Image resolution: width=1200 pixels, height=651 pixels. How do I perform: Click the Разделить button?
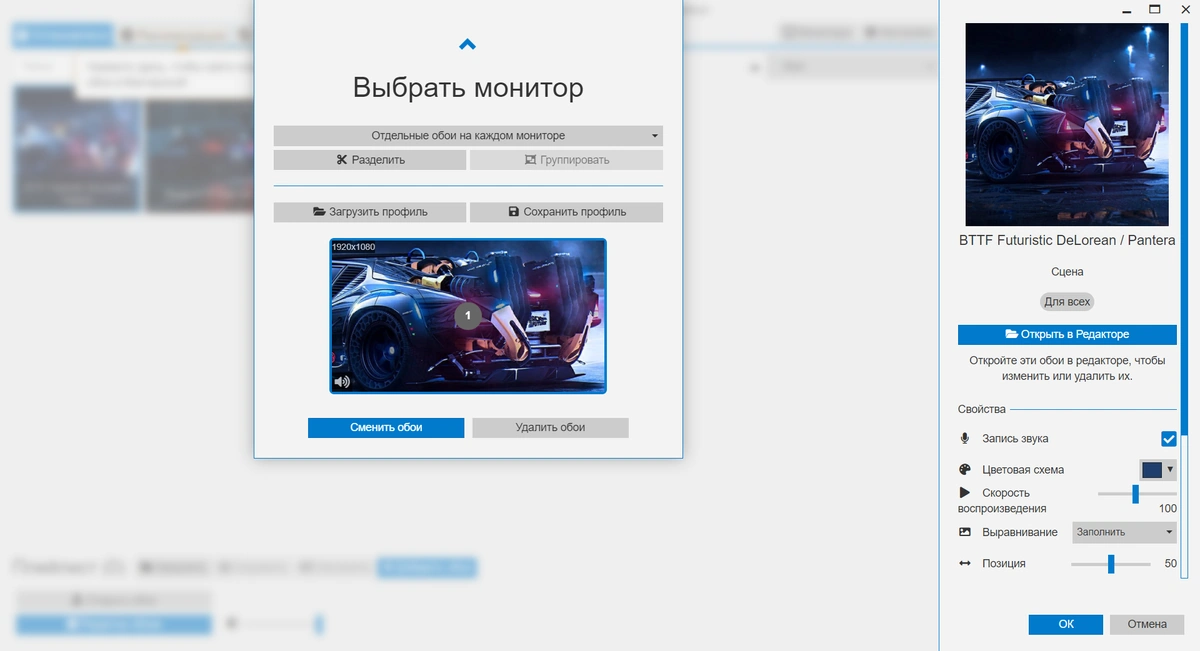(370, 160)
